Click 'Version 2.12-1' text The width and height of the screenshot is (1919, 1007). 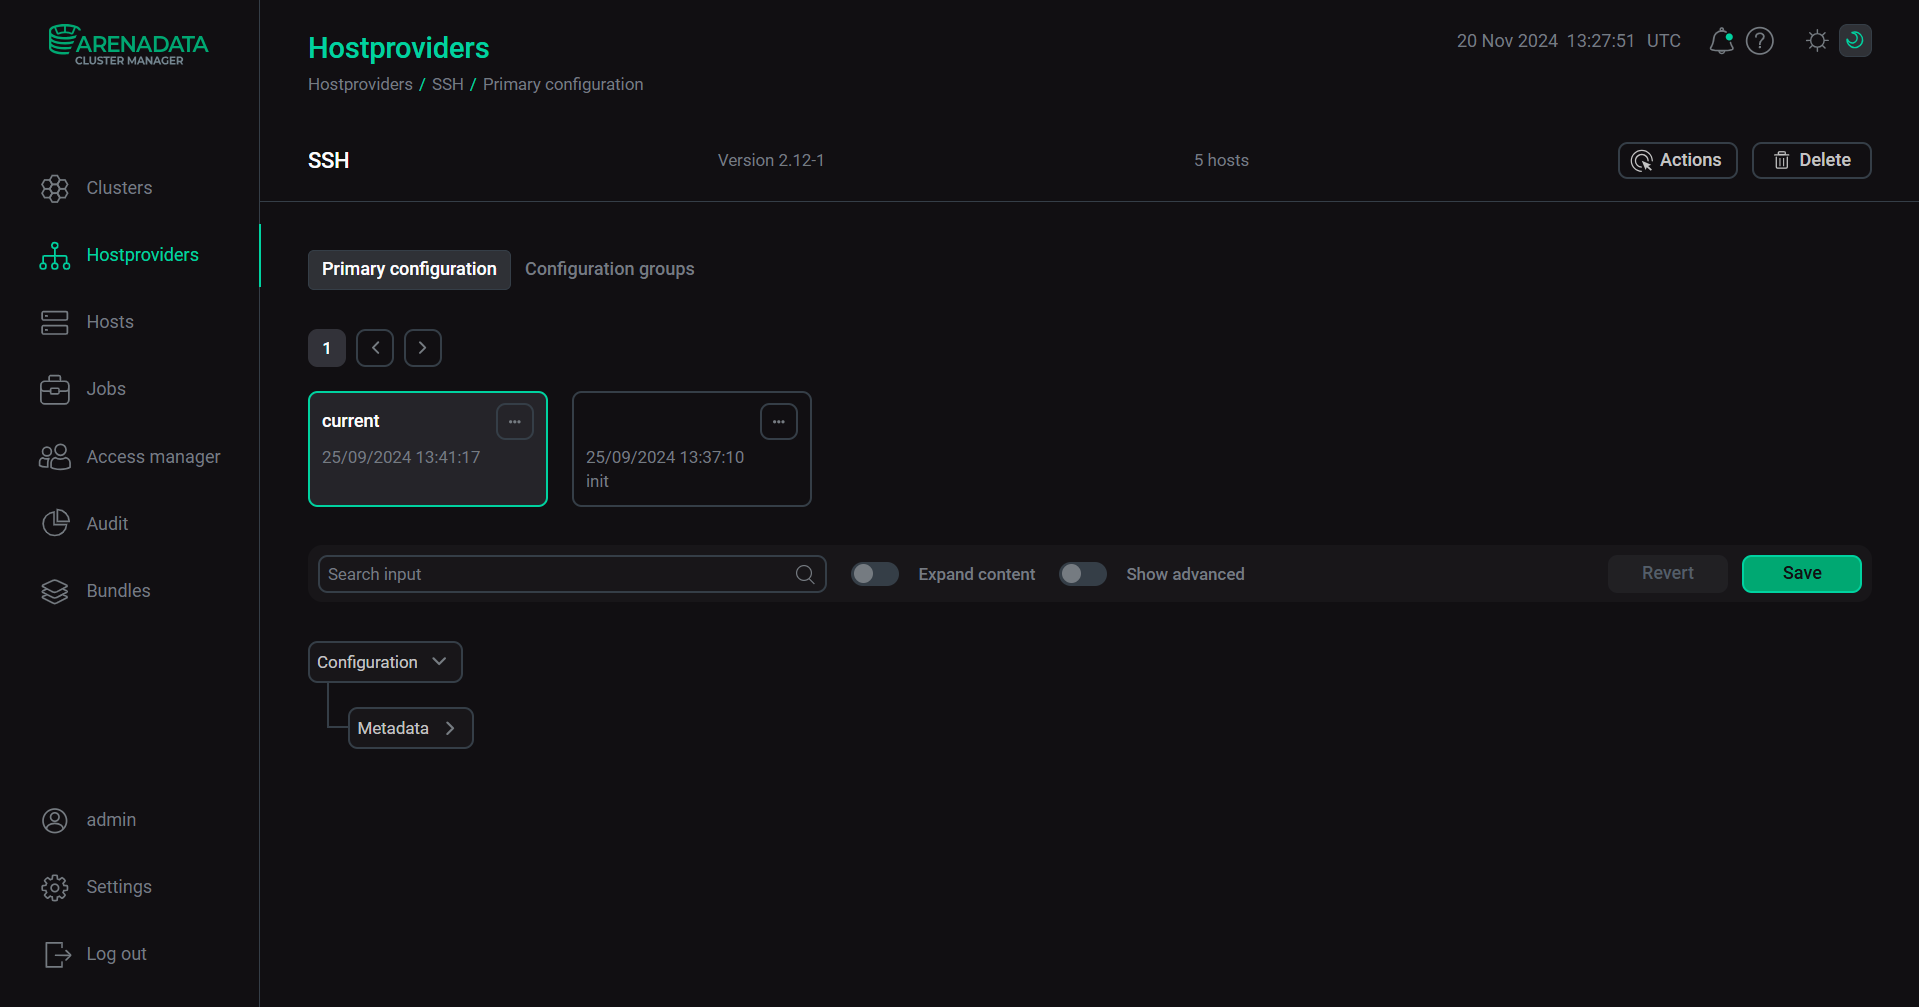pyautogui.click(x=771, y=160)
